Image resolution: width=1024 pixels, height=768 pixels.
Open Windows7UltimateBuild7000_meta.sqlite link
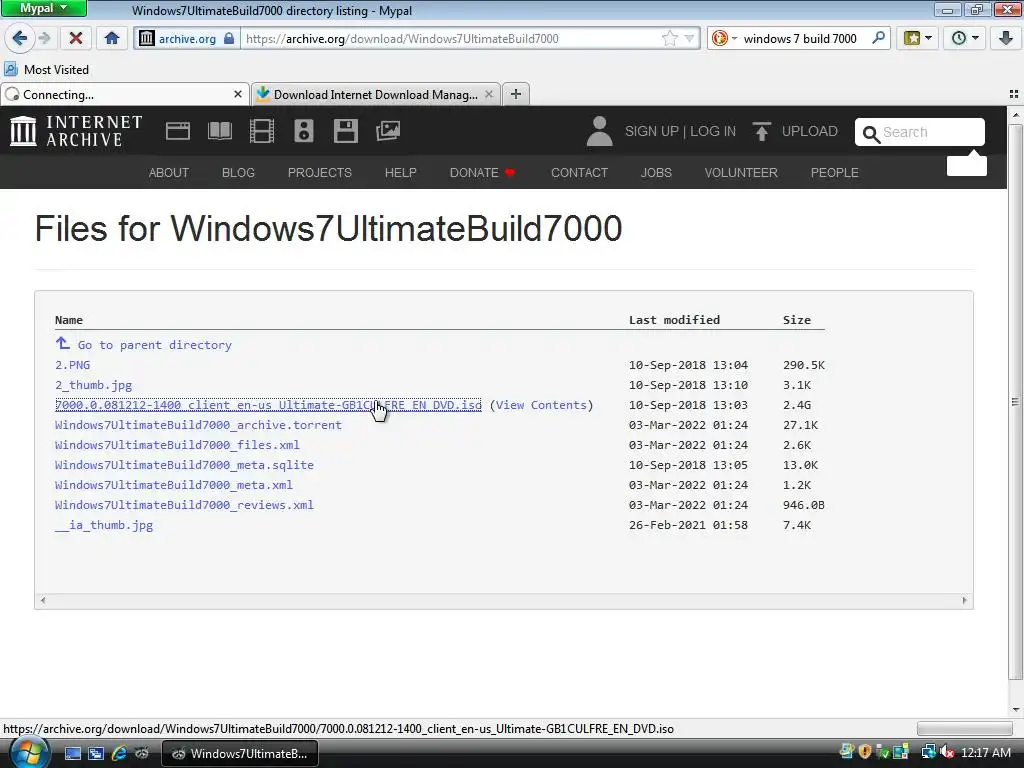click(x=184, y=465)
